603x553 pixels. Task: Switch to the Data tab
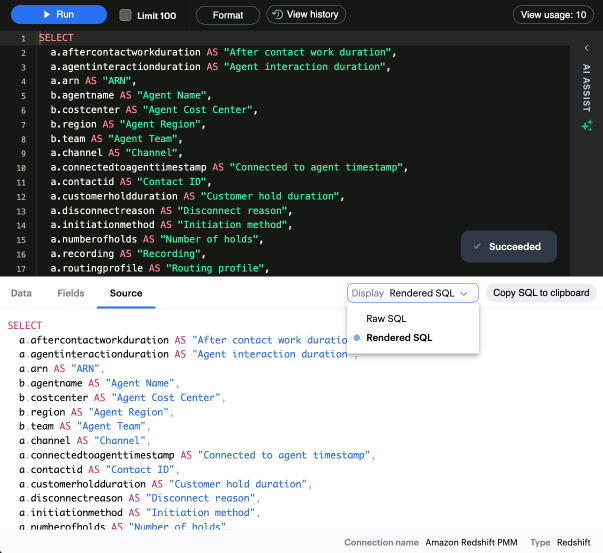tap(21, 293)
